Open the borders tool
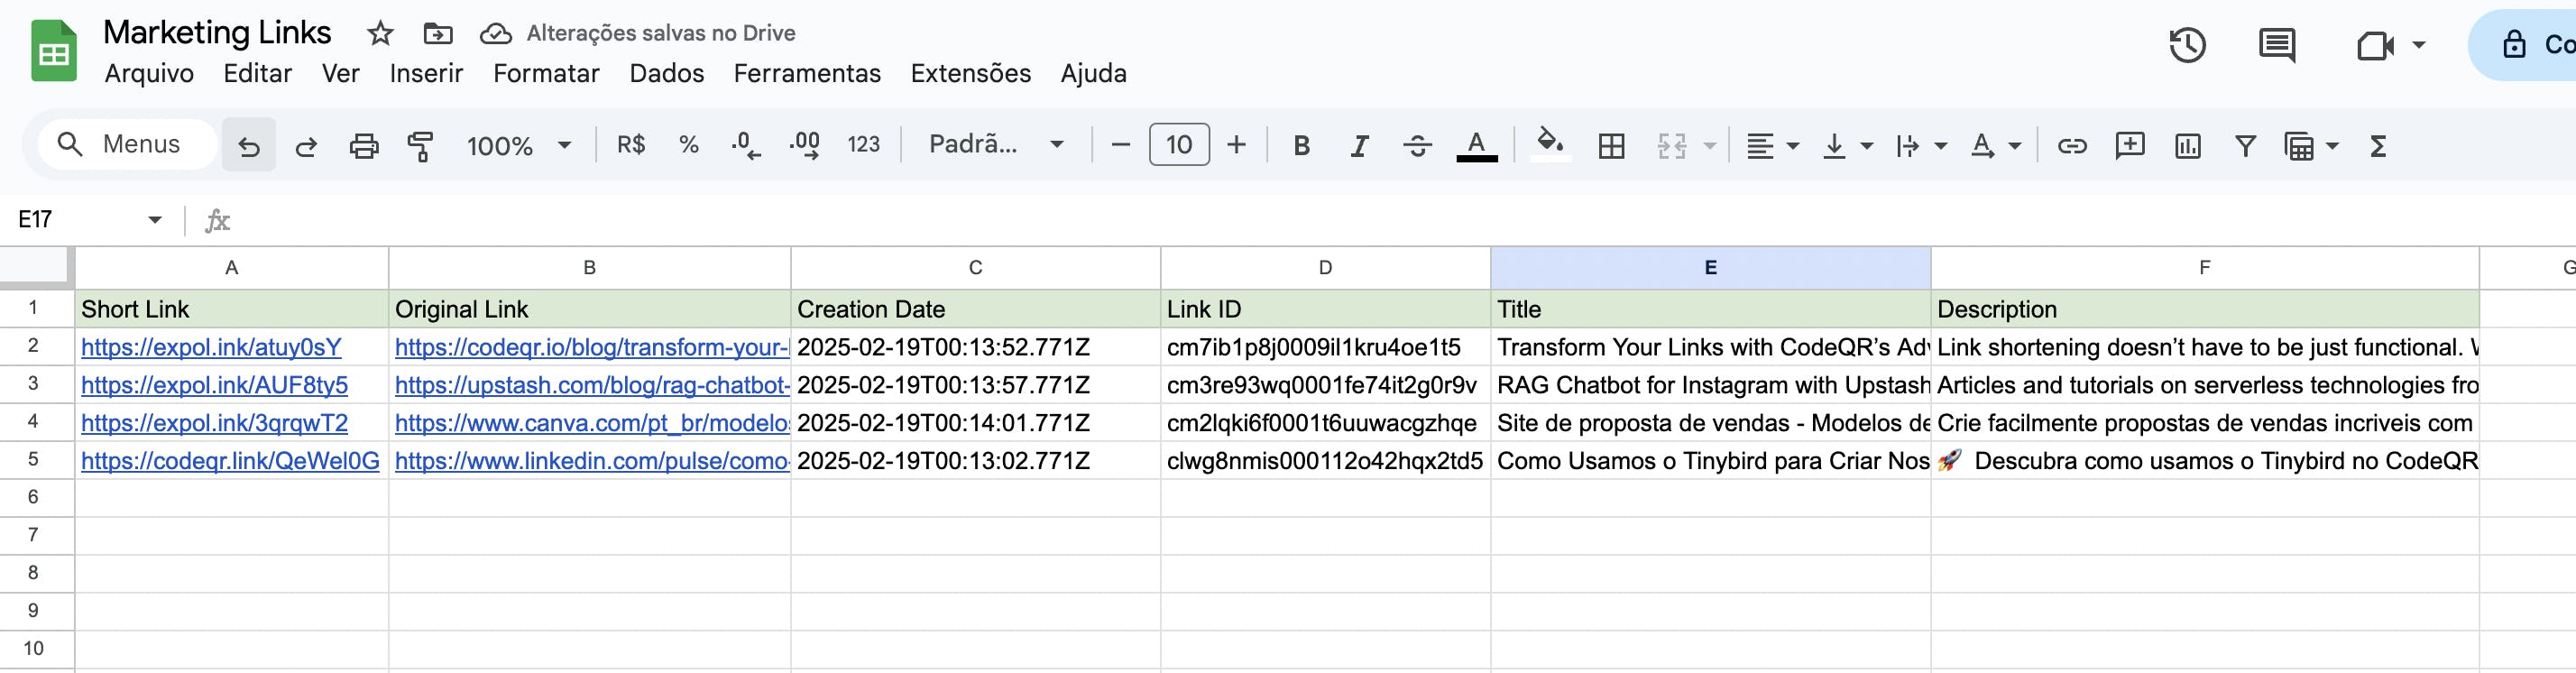This screenshot has height=673, width=2576. [x=1612, y=146]
